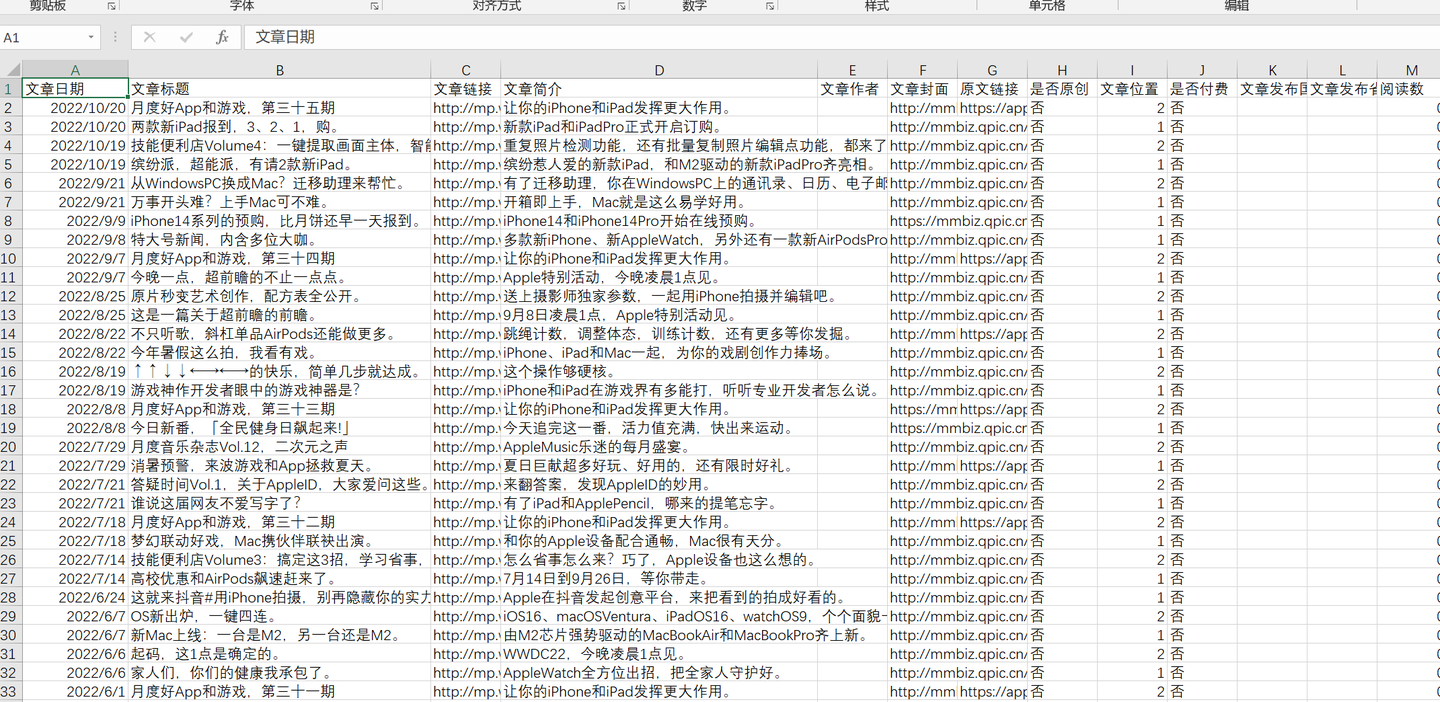Screen dimensions: 1440x702
Task: Select column L header
Action: (1342, 70)
